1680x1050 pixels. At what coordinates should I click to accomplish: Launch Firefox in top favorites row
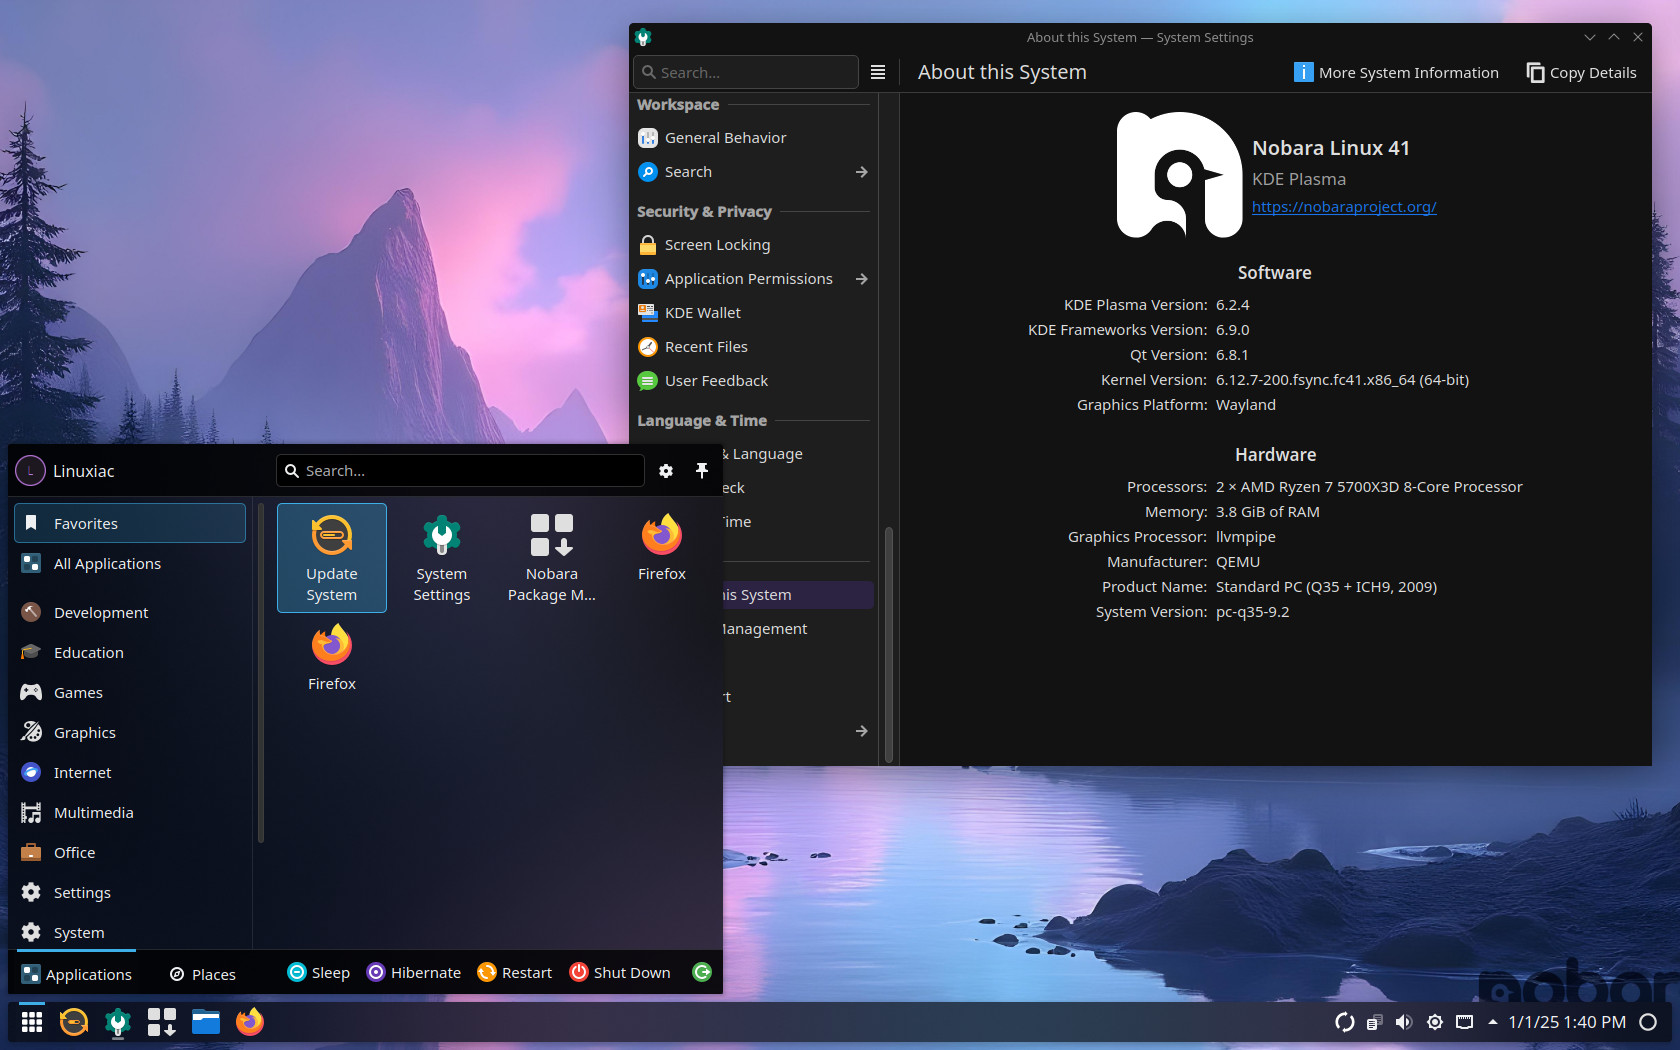661,548
